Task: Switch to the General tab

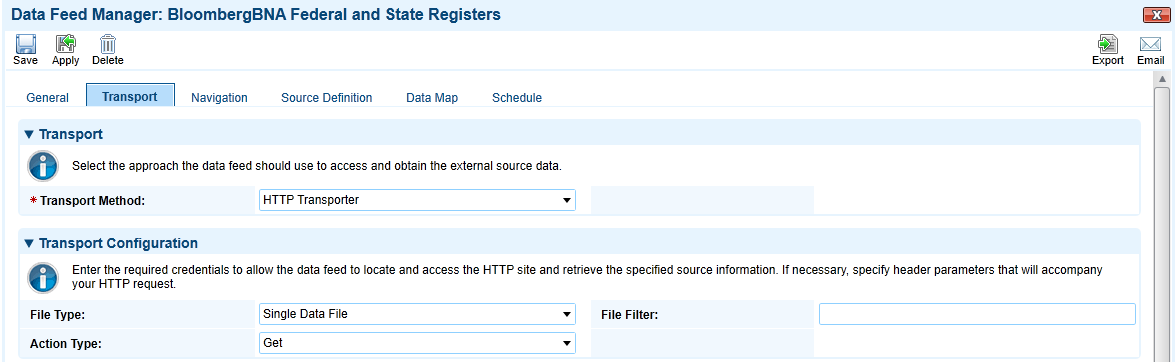Action: click(x=47, y=97)
